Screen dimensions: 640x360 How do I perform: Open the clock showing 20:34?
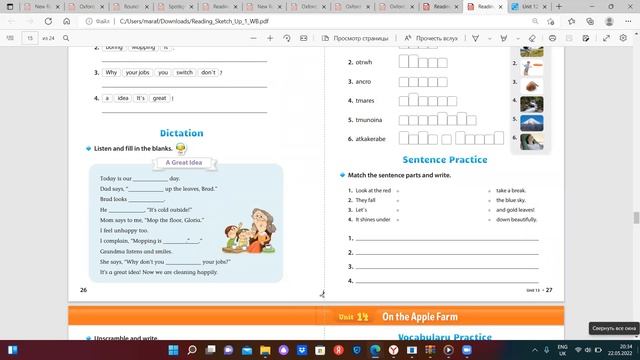tap(620, 350)
